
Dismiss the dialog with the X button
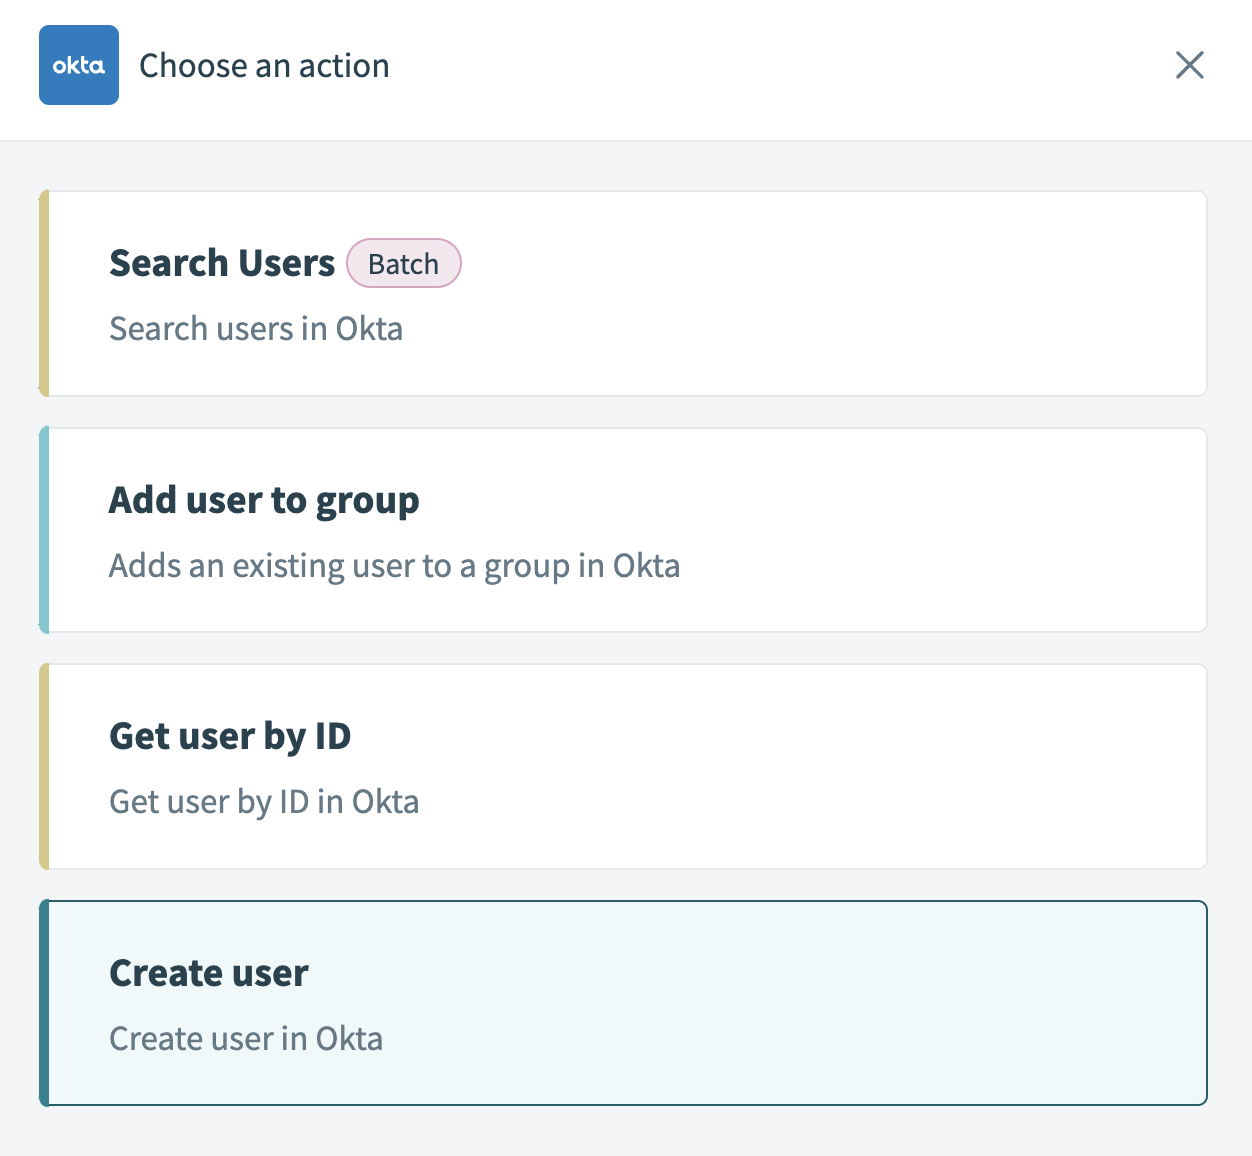click(1189, 64)
